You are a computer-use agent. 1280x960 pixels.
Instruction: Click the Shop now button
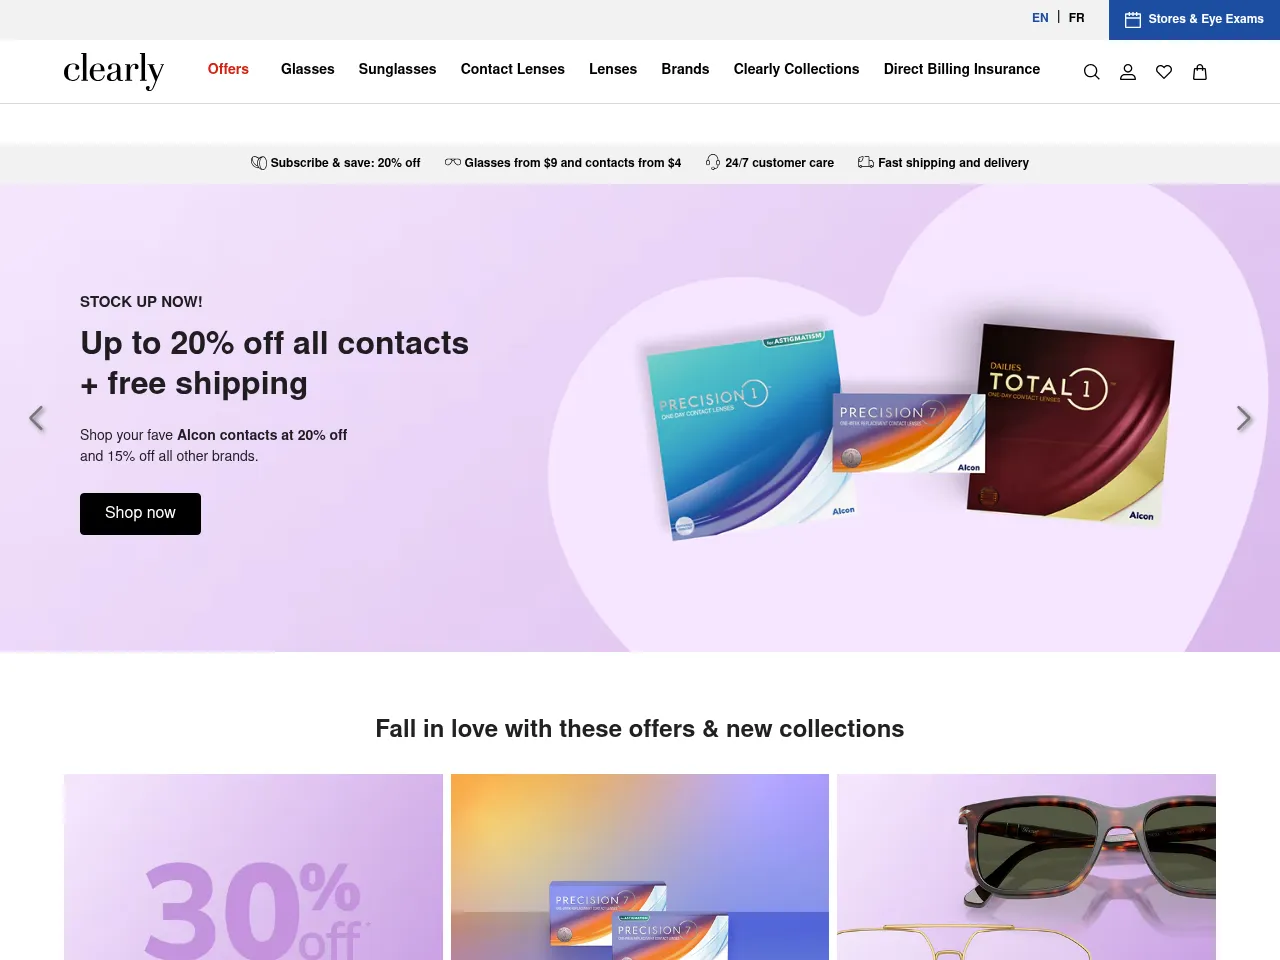[x=140, y=514]
